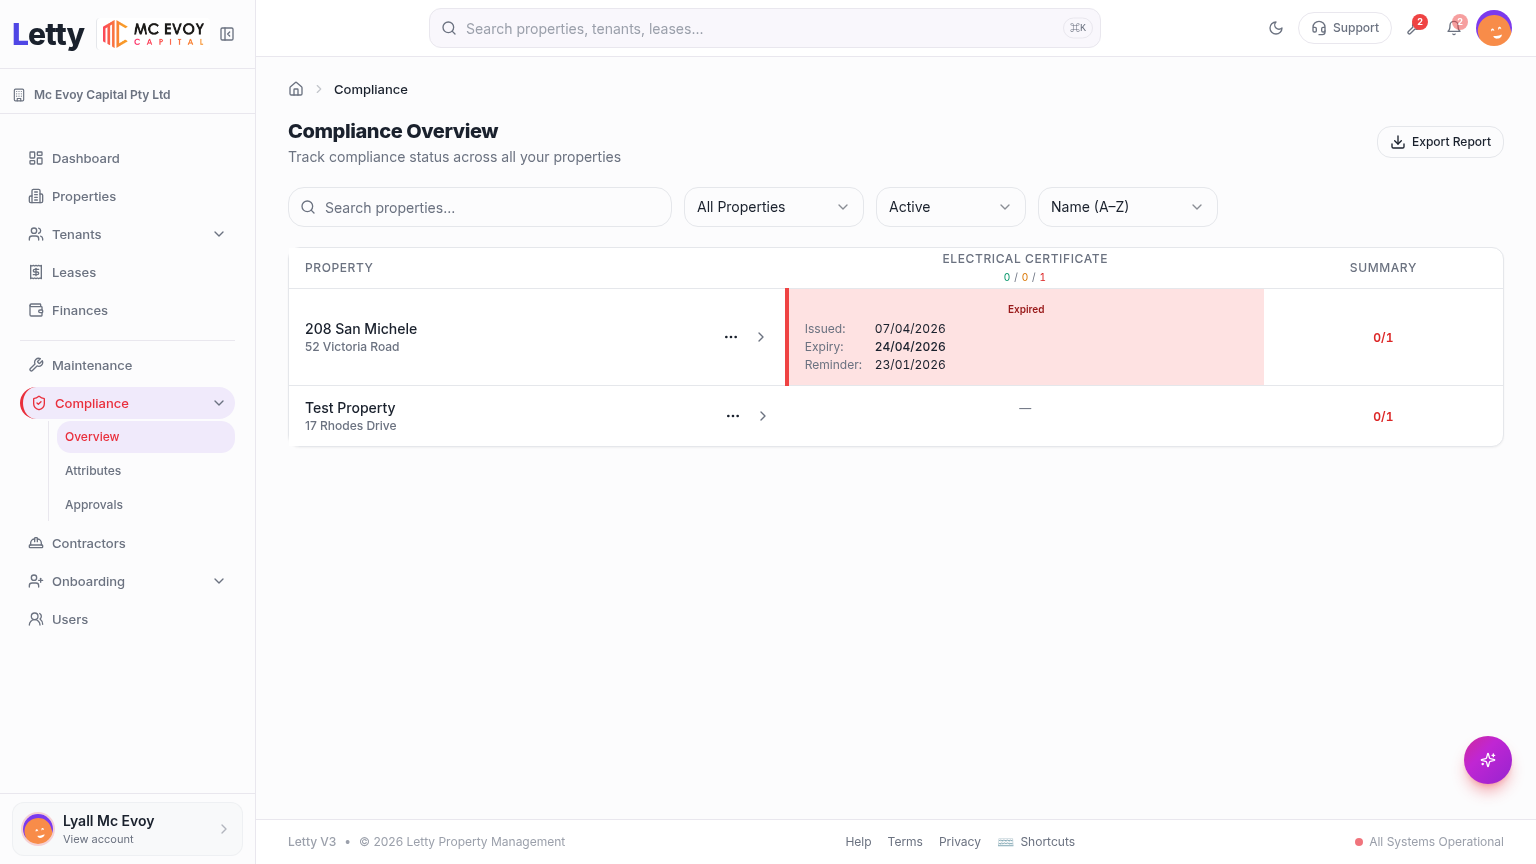Screen dimensions: 1536x864
Task: Open user avatar menu in header
Action: pos(1494,28)
